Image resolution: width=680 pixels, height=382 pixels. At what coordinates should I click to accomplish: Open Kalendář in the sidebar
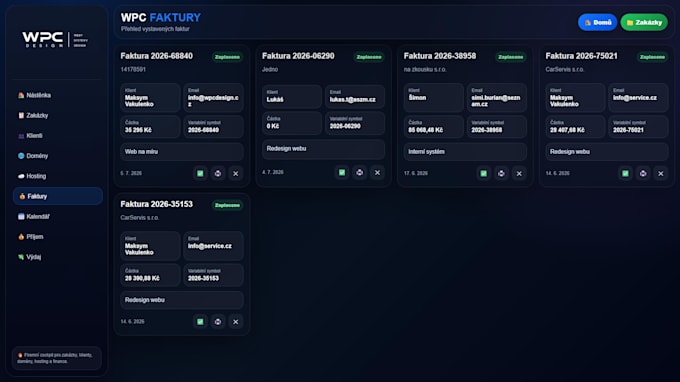58,216
